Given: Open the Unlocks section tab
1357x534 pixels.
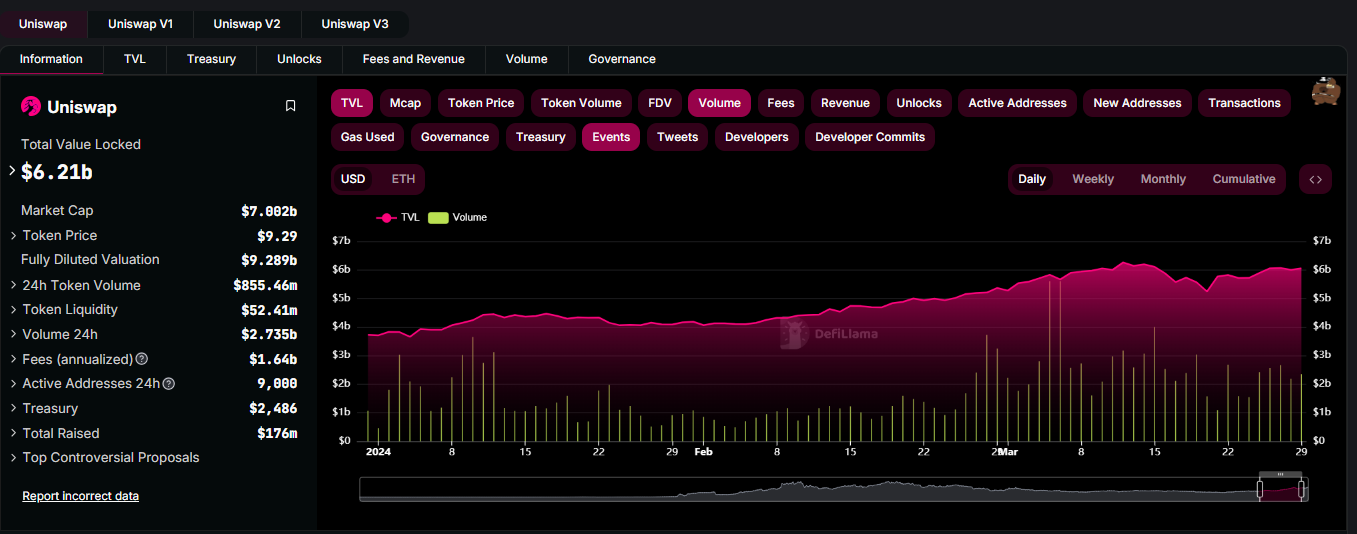Looking at the screenshot, I should pos(300,59).
